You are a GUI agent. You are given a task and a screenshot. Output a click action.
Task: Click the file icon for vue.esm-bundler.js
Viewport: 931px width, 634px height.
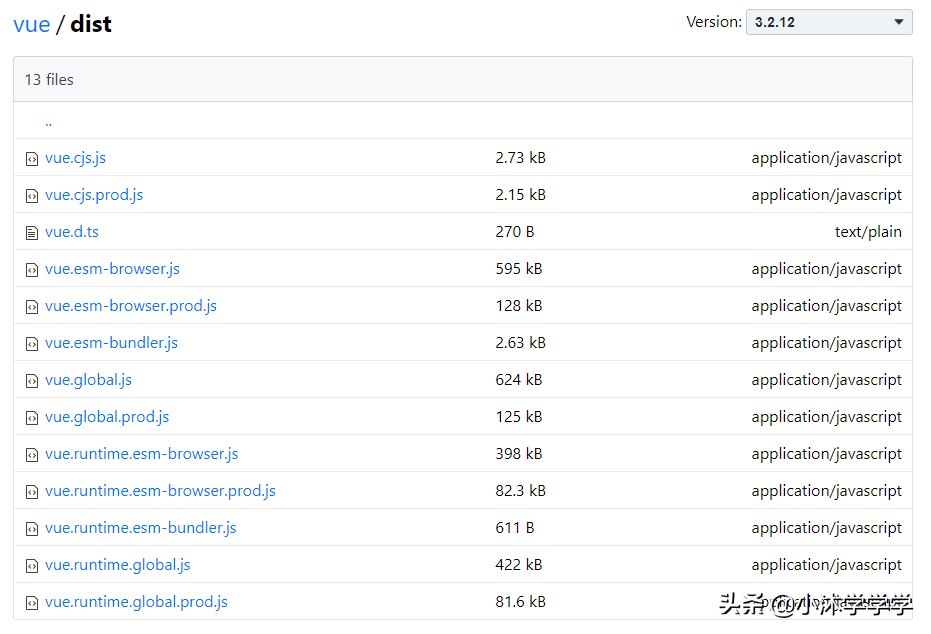(x=31, y=342)
